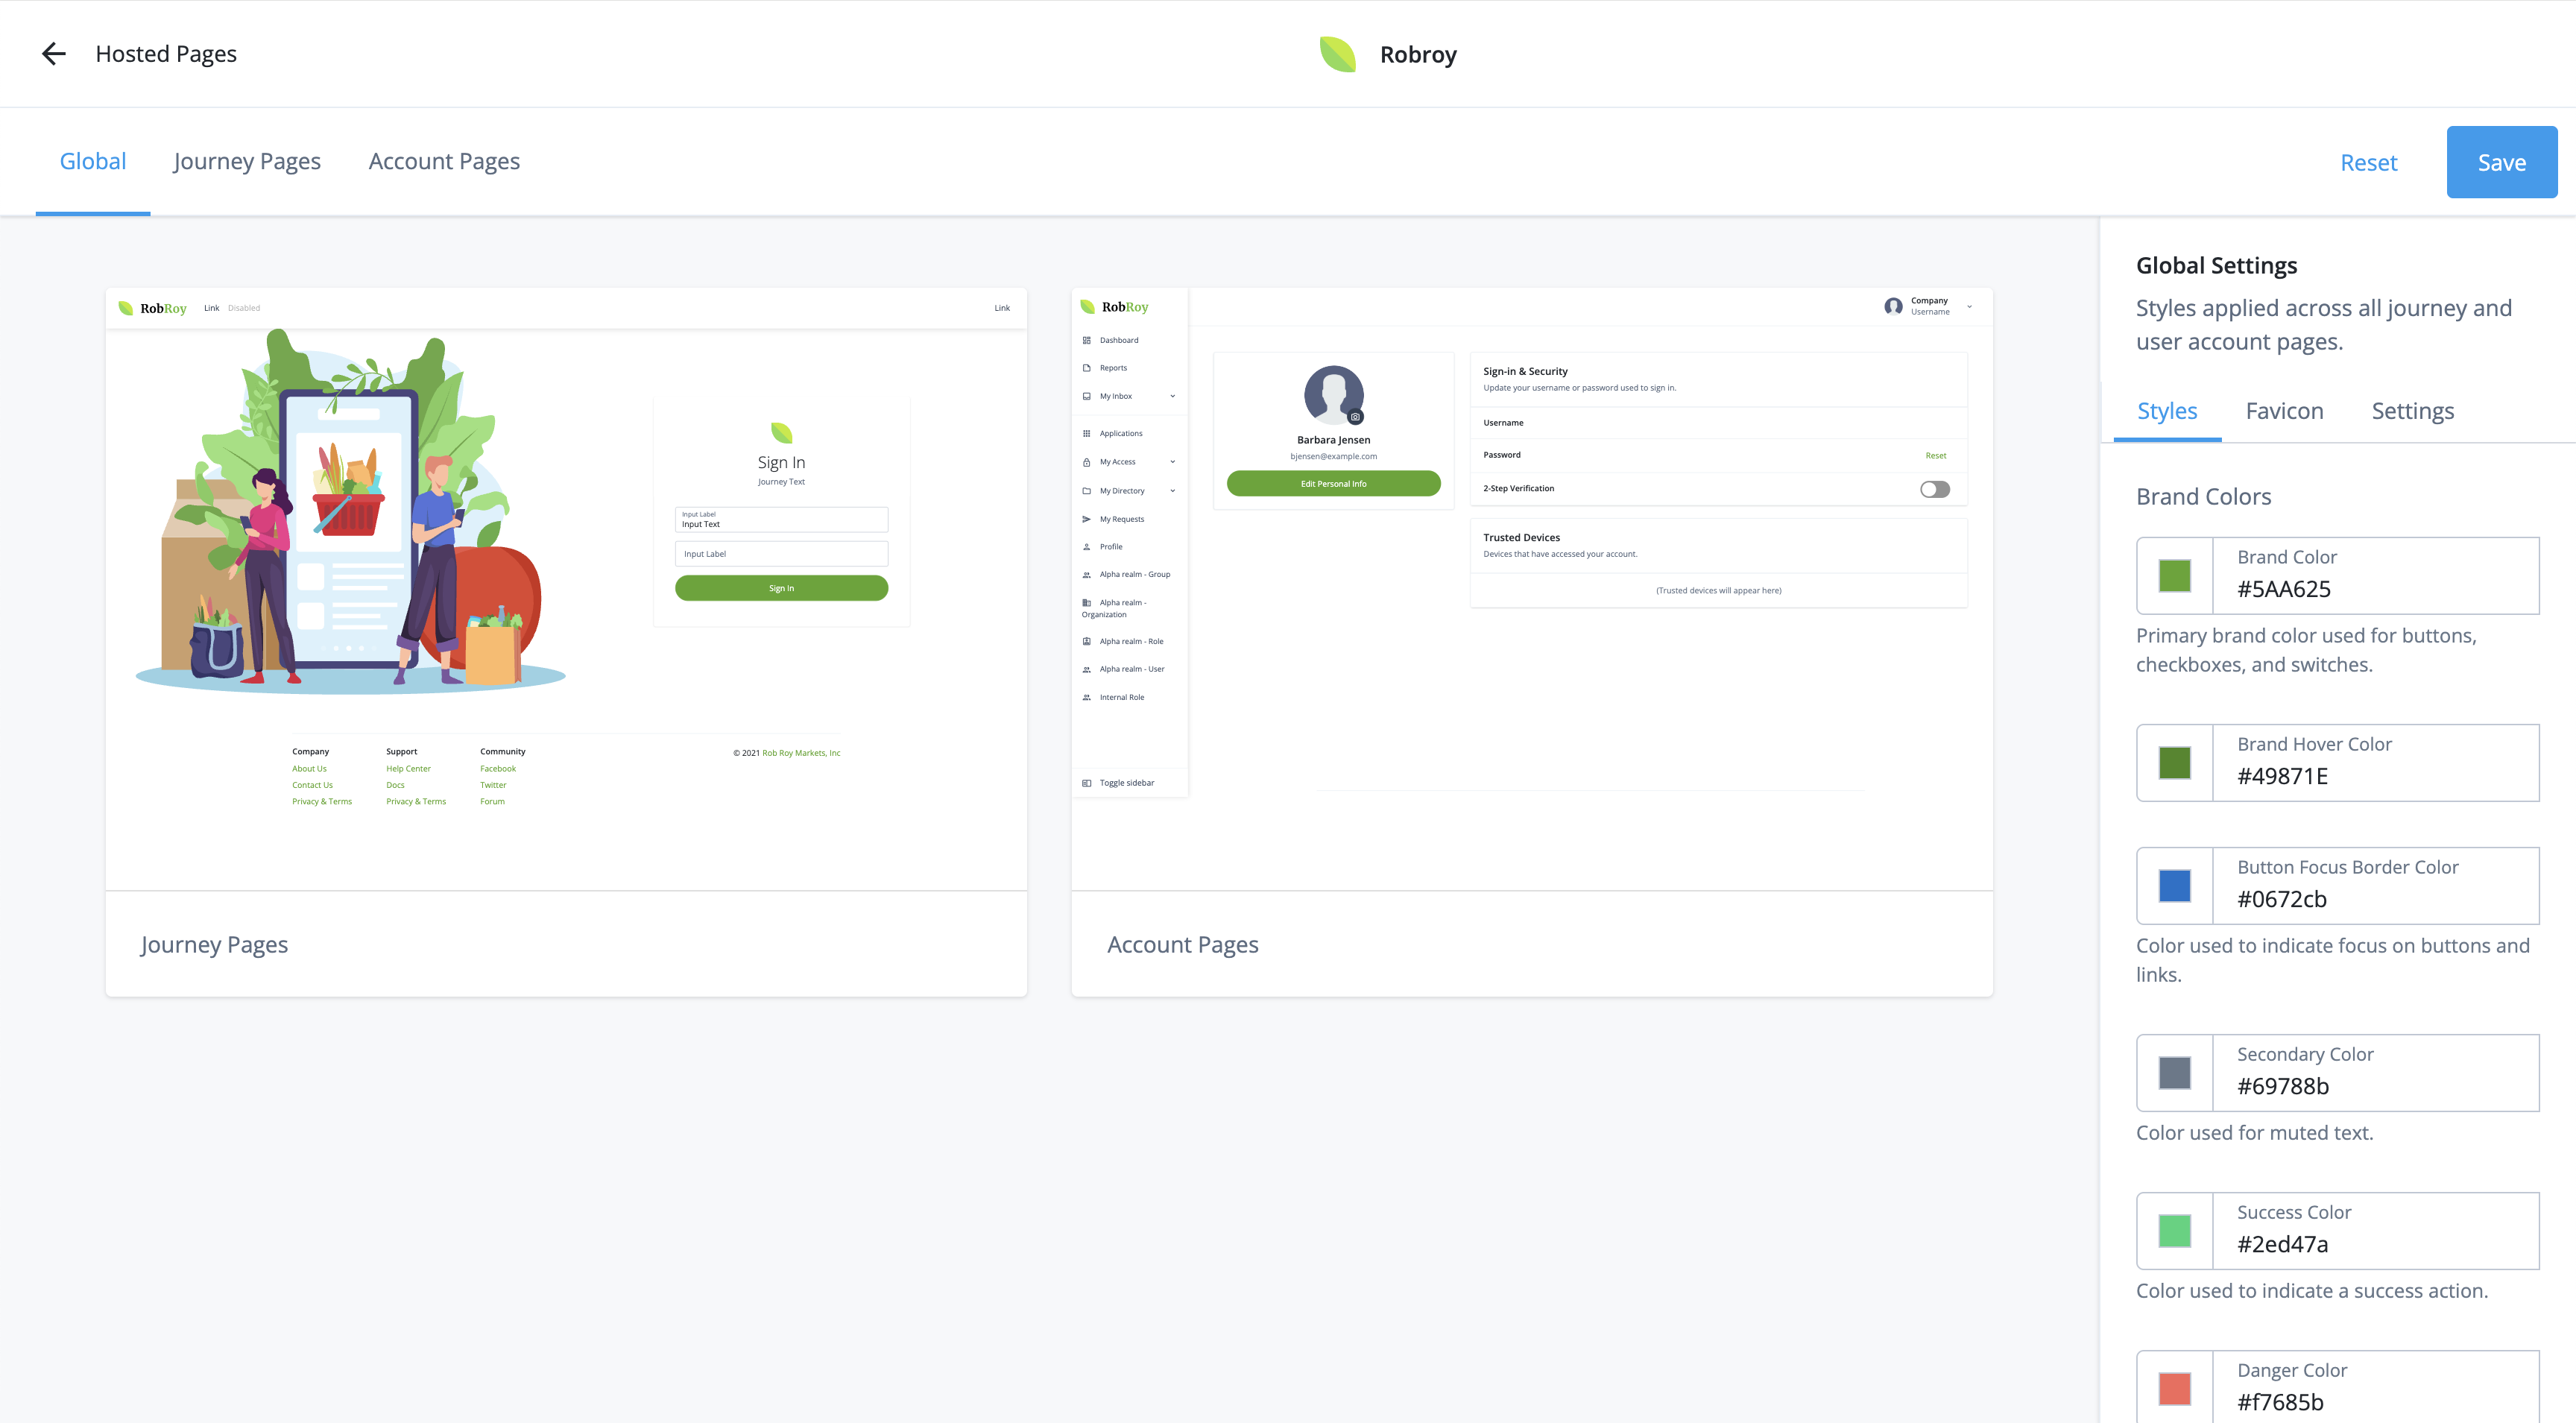2576x1423 pixels.
Task: Click the Save button
Action: pos(2501,161)
